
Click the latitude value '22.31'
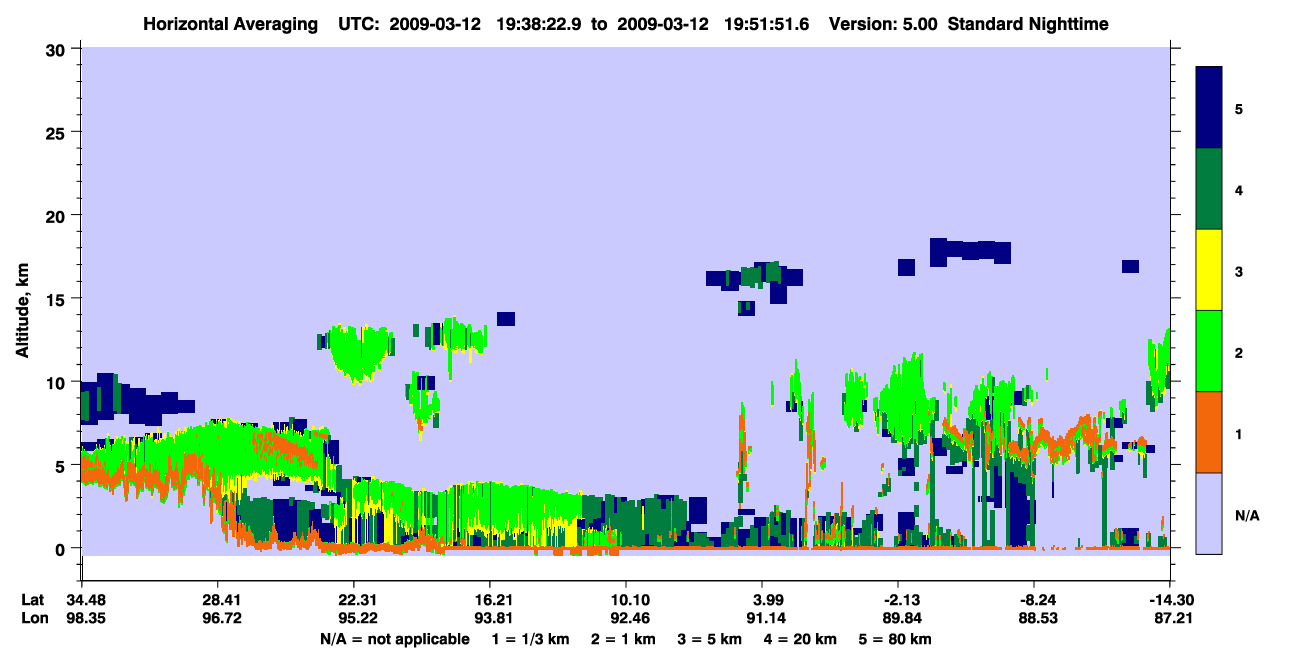353,600
